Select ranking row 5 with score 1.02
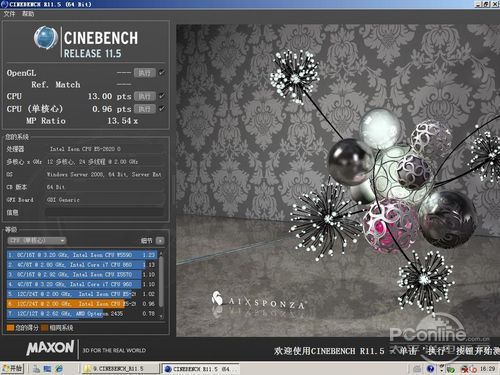 click(x=82, y=294)
